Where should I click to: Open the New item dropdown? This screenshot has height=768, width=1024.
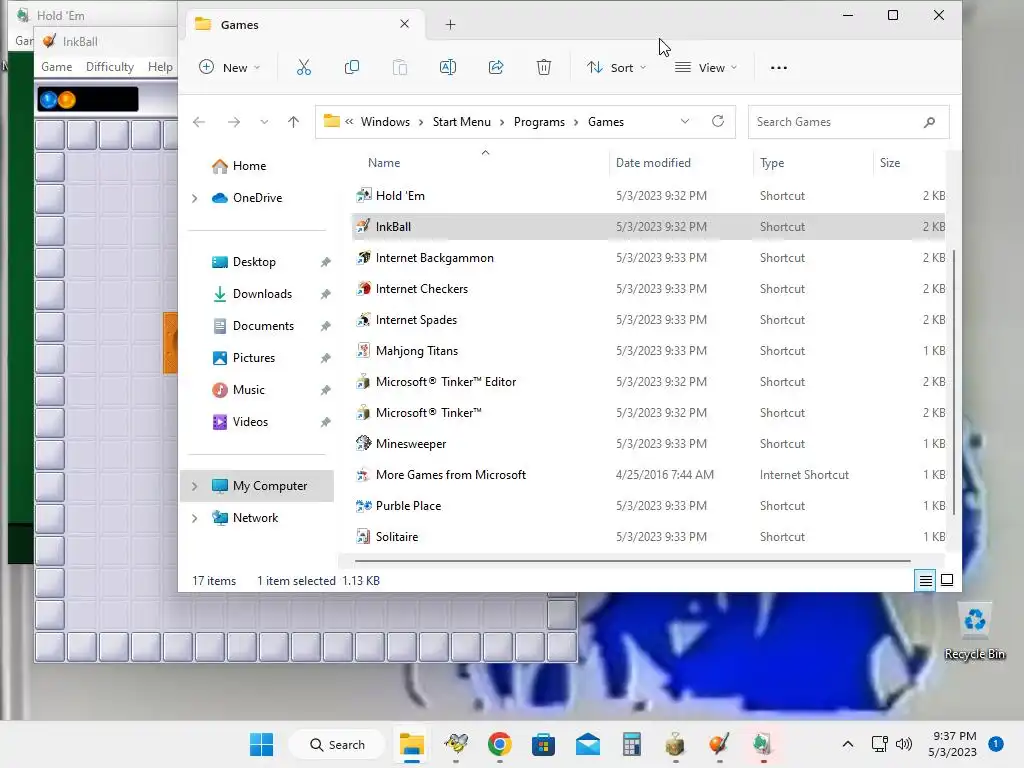click(x=229, y=67)
